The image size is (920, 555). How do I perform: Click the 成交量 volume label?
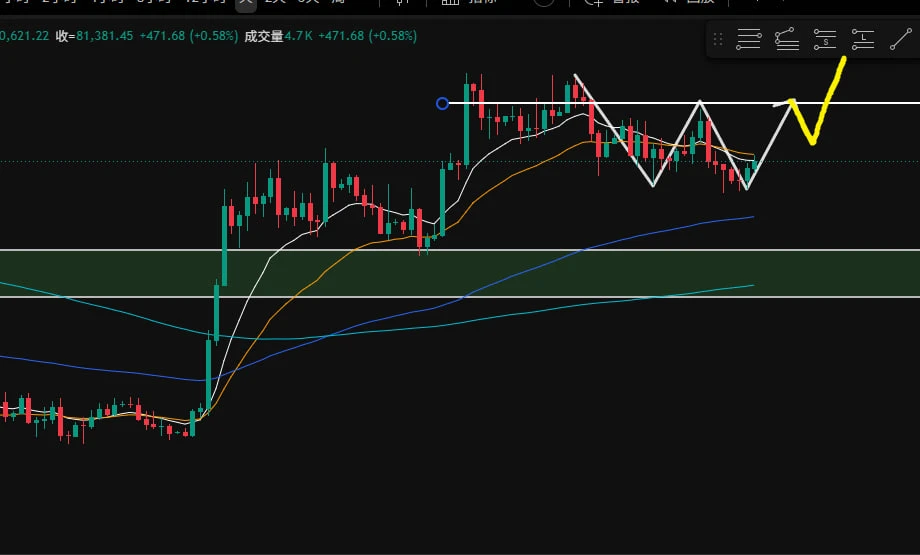click(263, 36)
